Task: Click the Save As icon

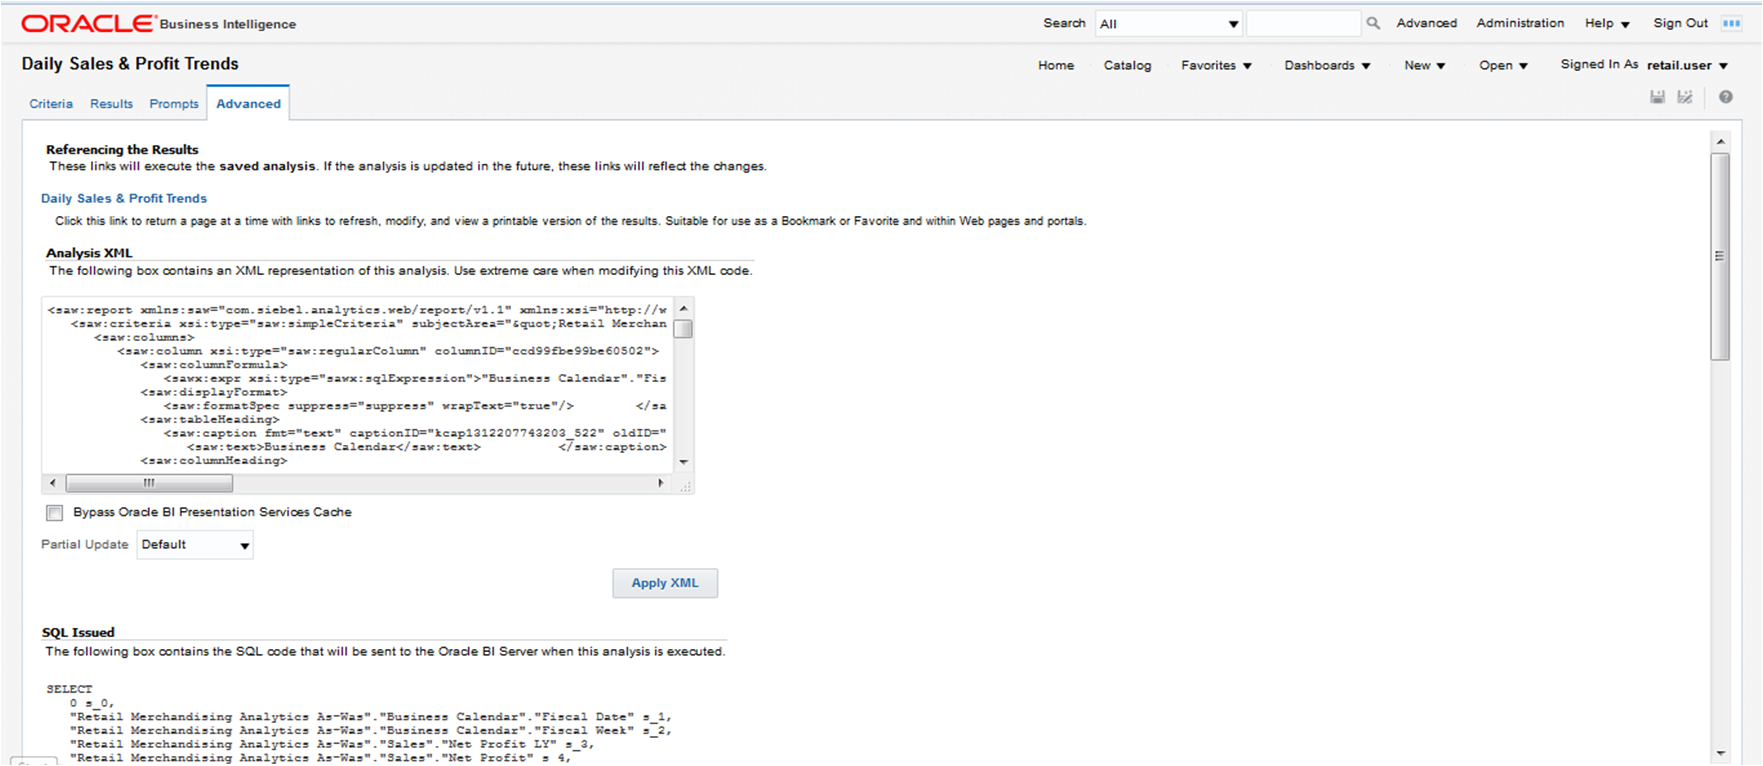Action: click(x=1685, y=97)
